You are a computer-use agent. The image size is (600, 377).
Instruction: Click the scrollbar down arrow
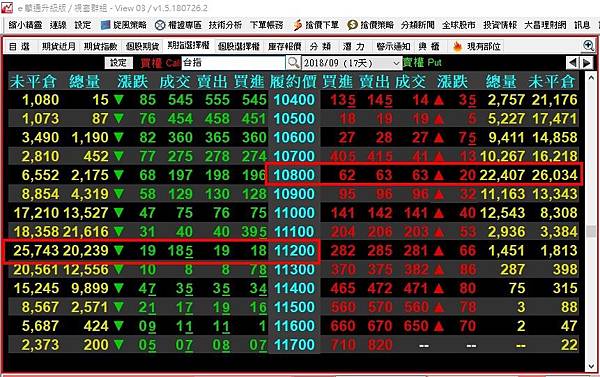click(591, 367)
